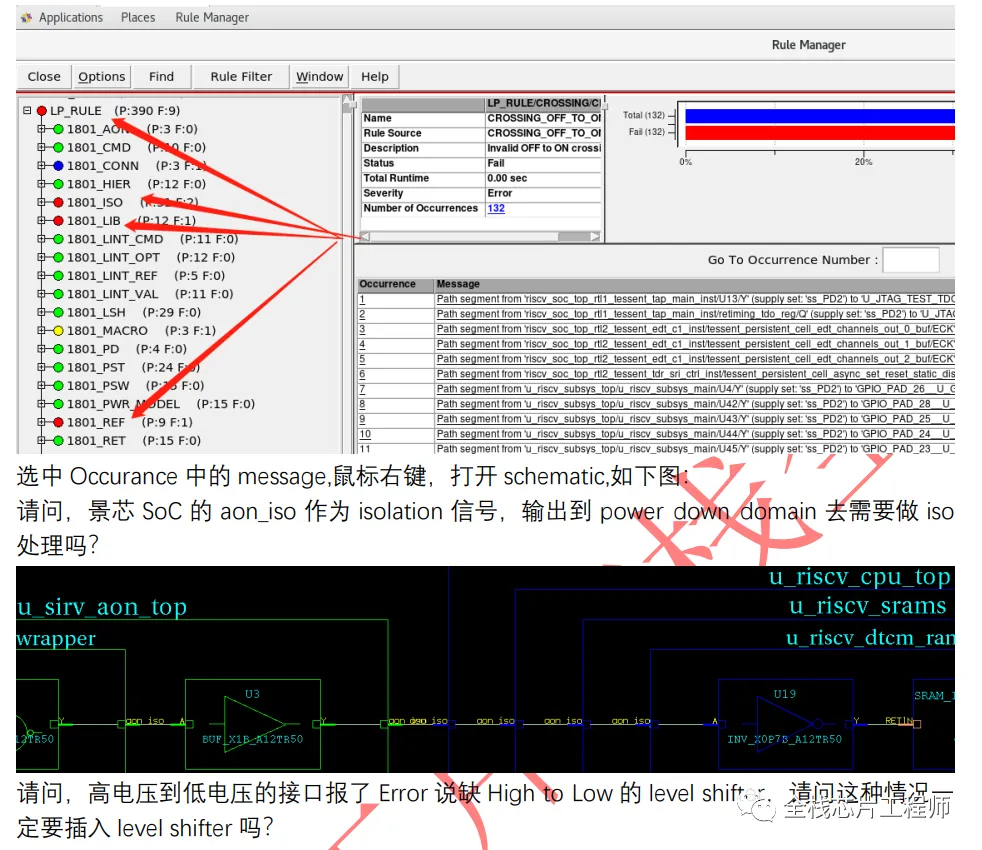Select the 1801_PWR_MODEL tree item

click(x=123, y=404)
